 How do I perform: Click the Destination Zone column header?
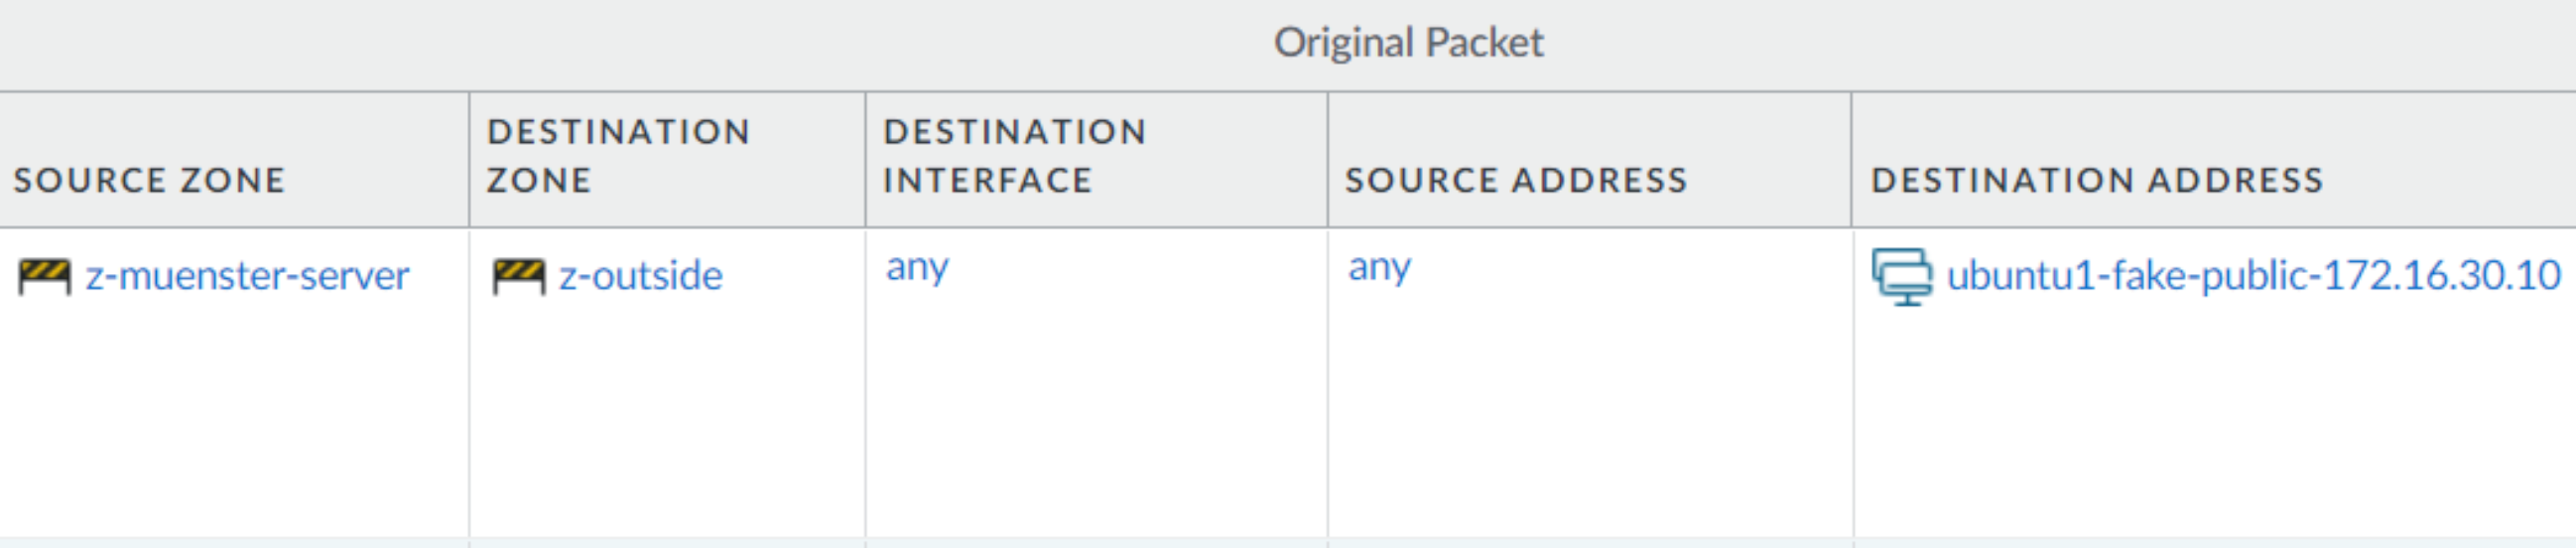click(x=618, y=156)
